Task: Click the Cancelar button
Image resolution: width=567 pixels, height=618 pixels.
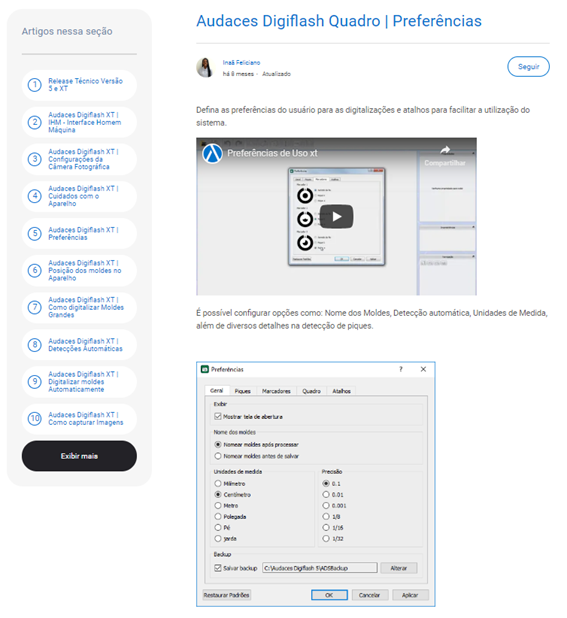Action: click(x=369, y=595)
